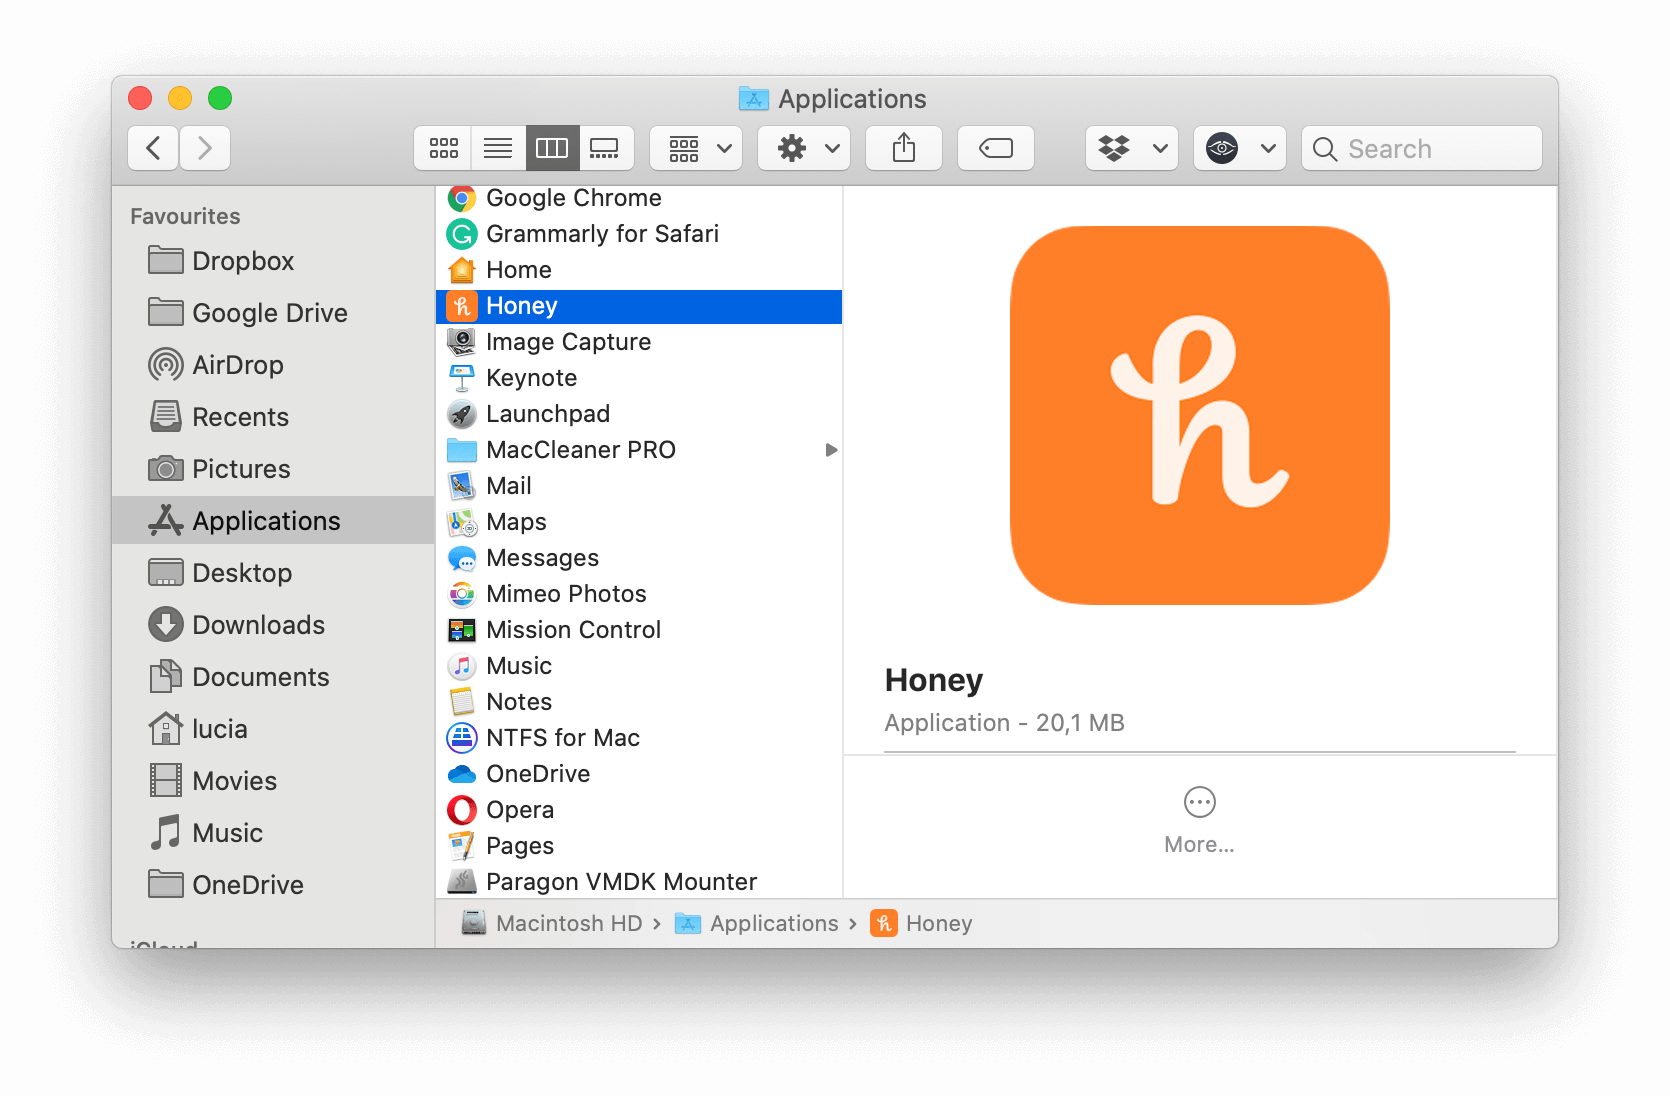Select Music in the file list
The width and height of the screenshot is (1670, 1096).
pos(639,666)
